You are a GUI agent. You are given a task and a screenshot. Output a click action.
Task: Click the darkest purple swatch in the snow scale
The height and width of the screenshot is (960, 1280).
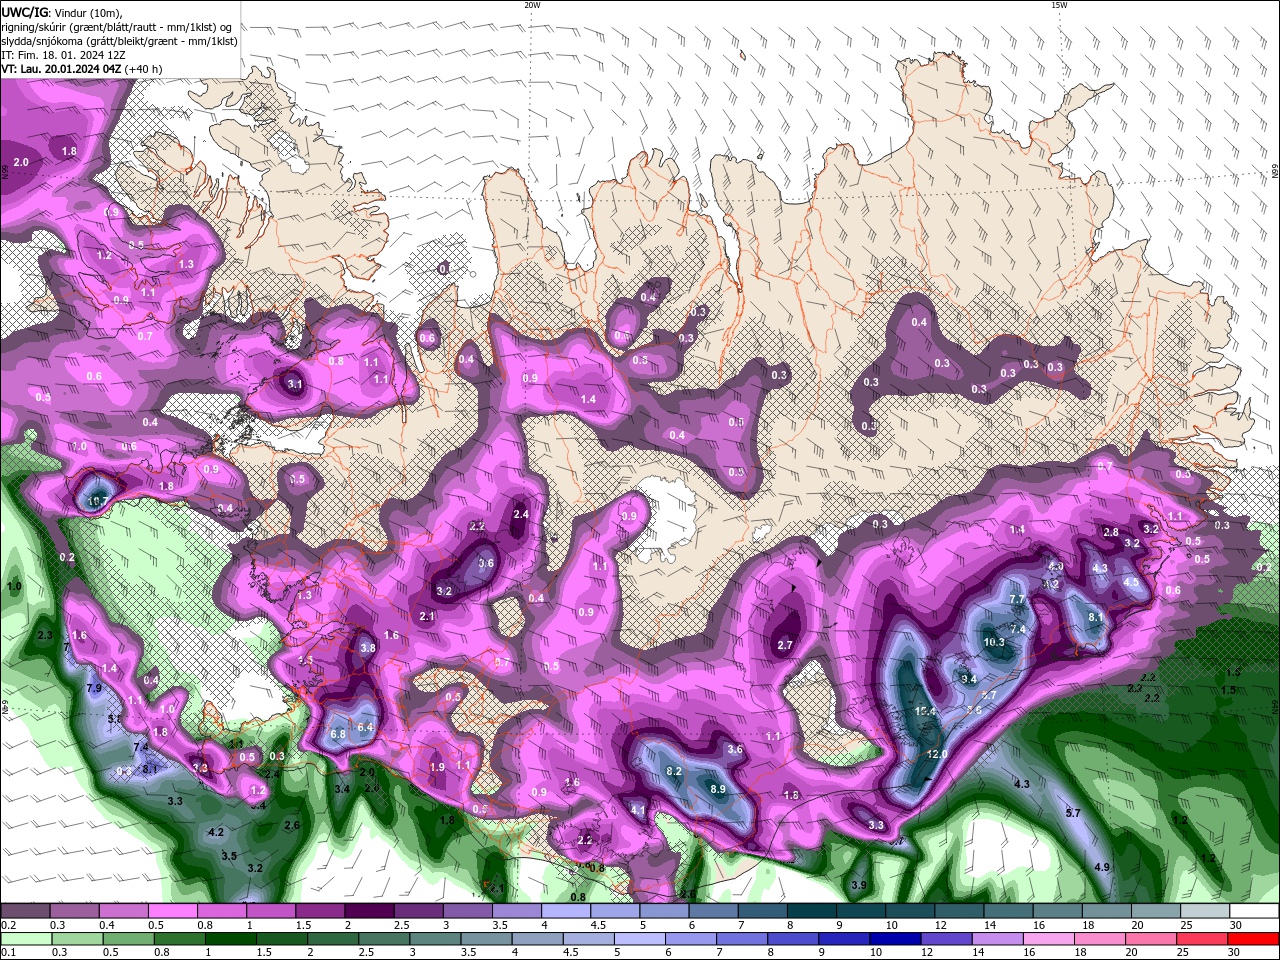coord(369,911)
